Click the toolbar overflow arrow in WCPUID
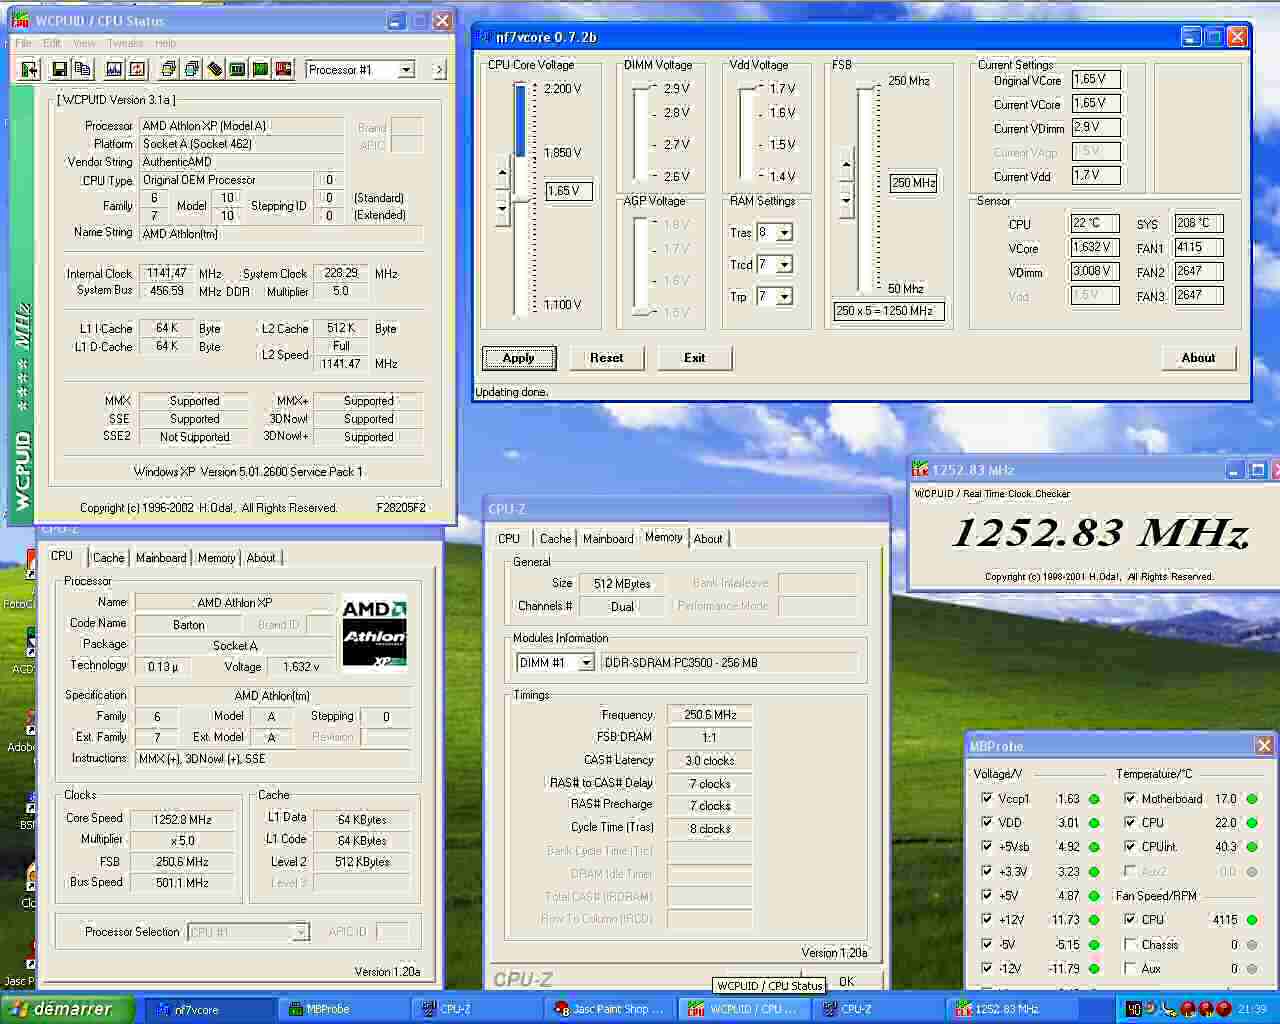The width and height of the screenshot is (1280, 1024). click(x=439, y=69)
